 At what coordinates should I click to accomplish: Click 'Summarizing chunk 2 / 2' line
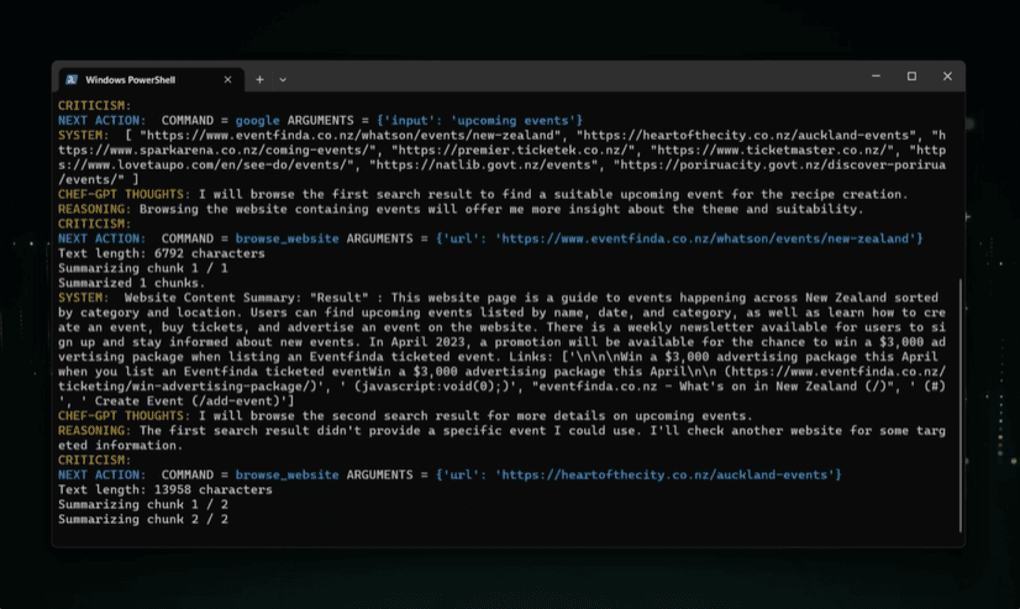click(x=143, y=520)
